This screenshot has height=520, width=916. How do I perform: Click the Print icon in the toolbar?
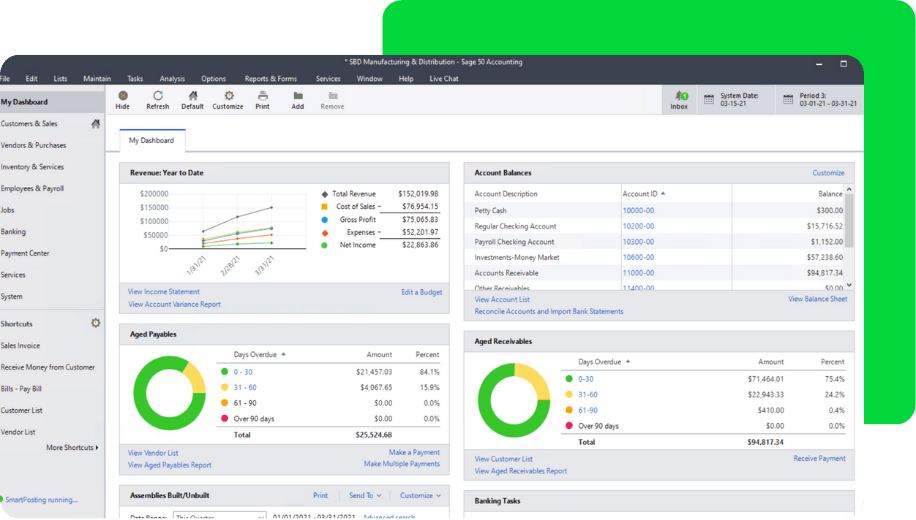(262, 96)
